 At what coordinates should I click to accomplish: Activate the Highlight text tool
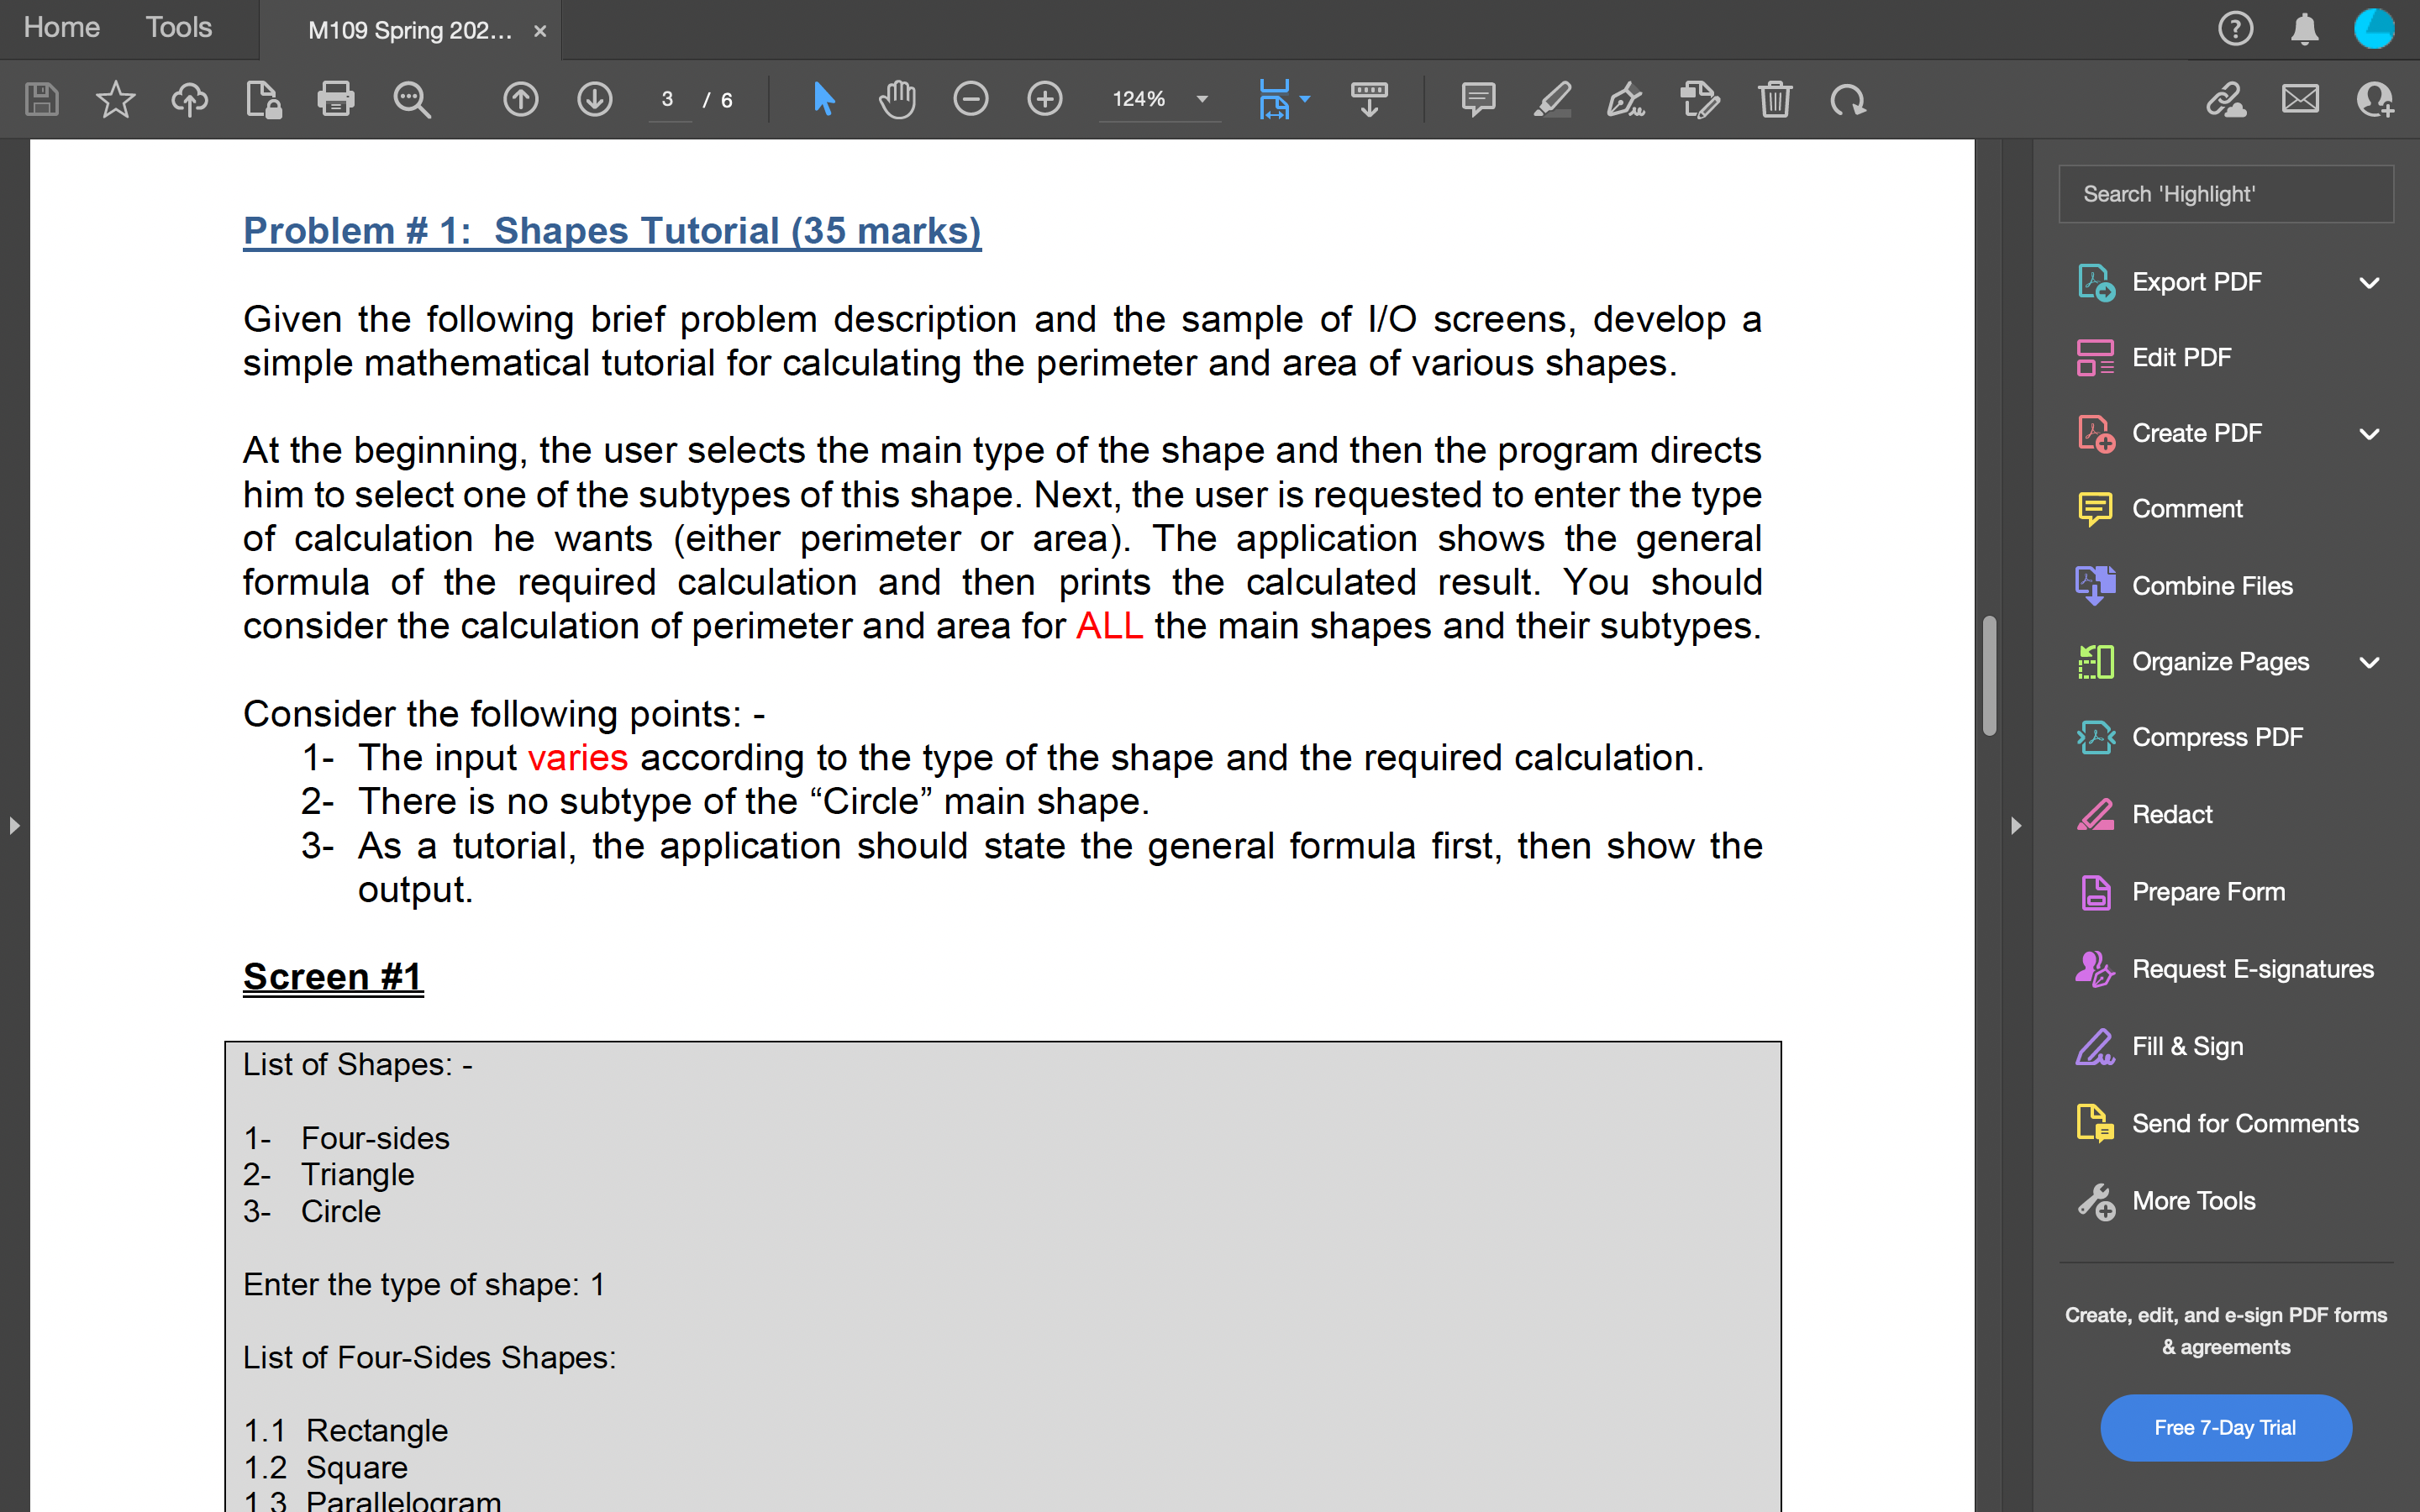(x=1552, y=99)
